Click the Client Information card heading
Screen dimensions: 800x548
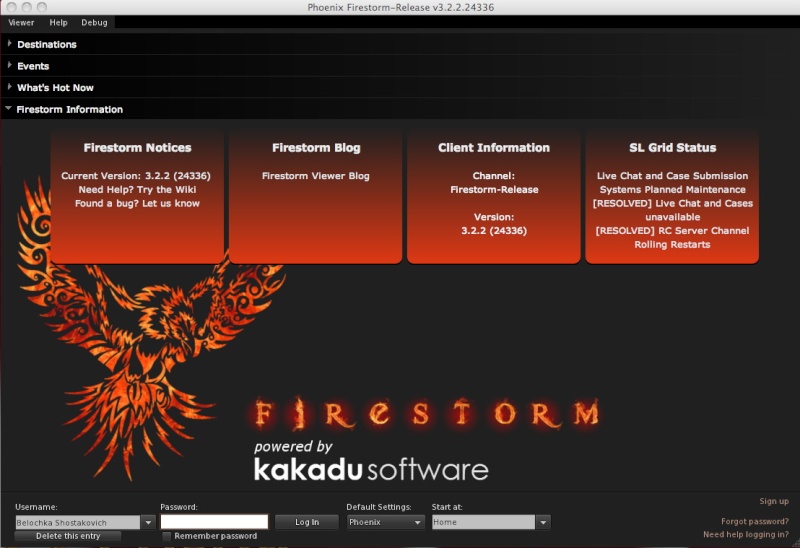tap(494, 147)
